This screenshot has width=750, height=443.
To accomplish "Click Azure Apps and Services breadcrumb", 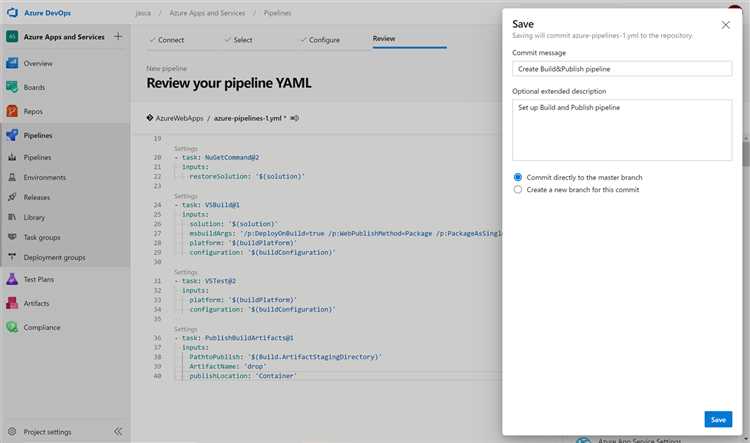I will (207, 13).
